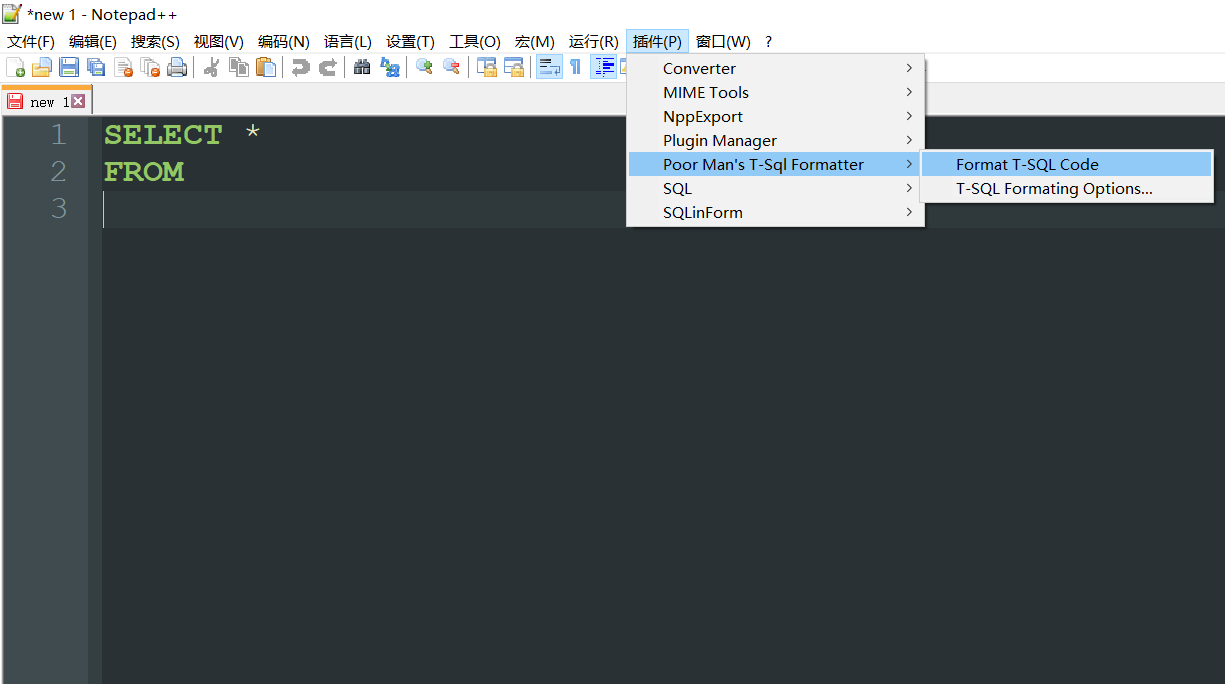
Task: Open the 搜索(S) menu
Action: click(155, 41)
